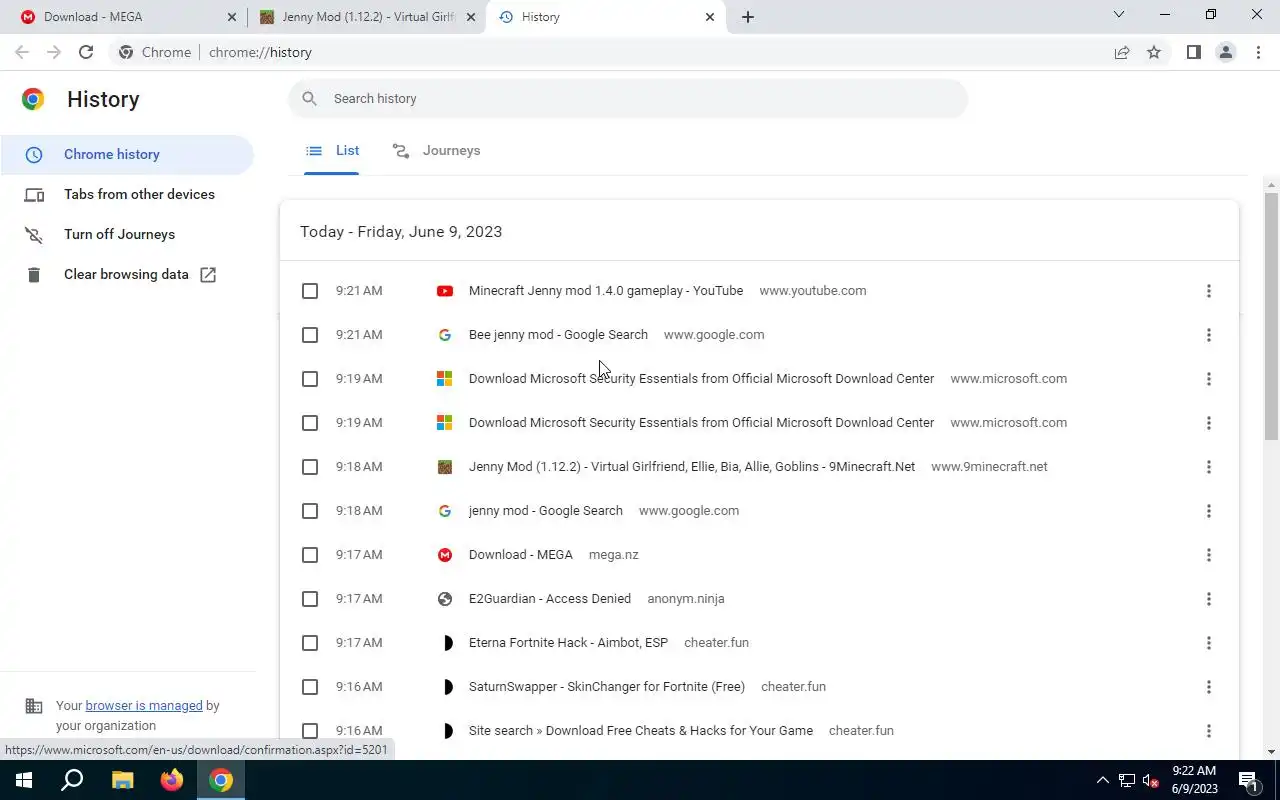Open actions menu for Download - MEGA entry

point(1208,555)
